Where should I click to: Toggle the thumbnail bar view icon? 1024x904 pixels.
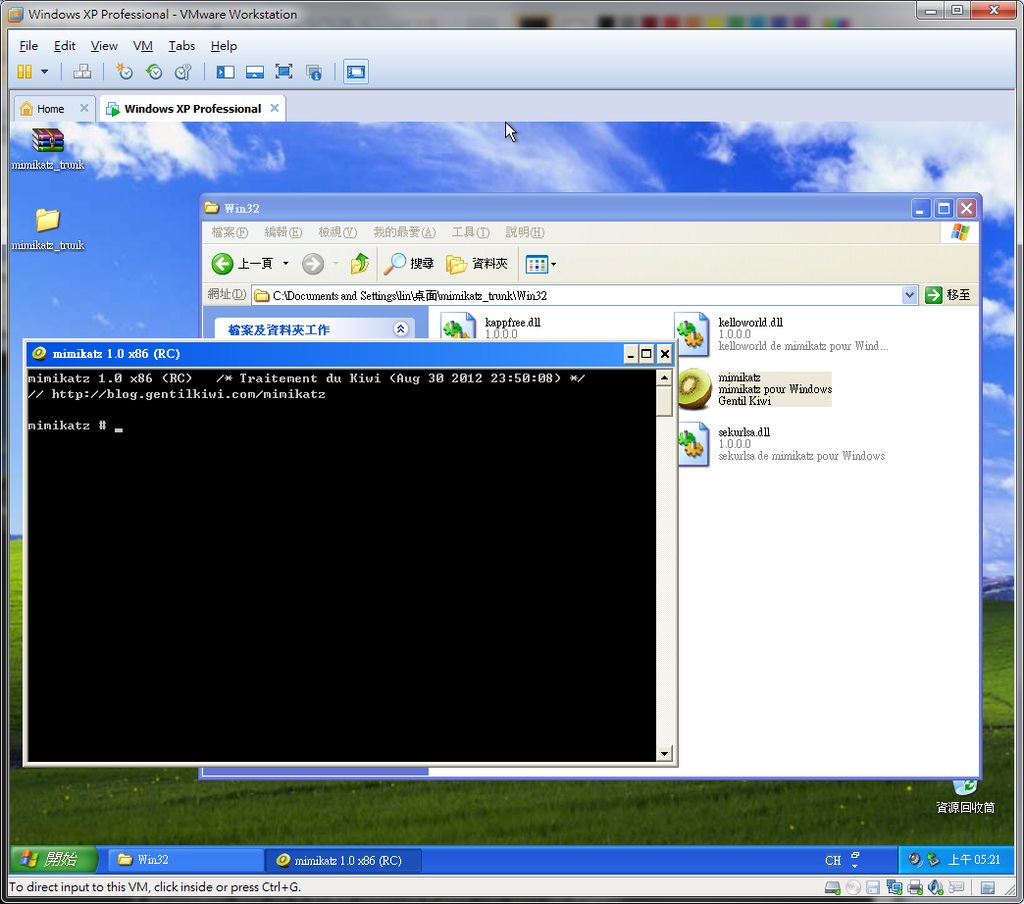255,72
